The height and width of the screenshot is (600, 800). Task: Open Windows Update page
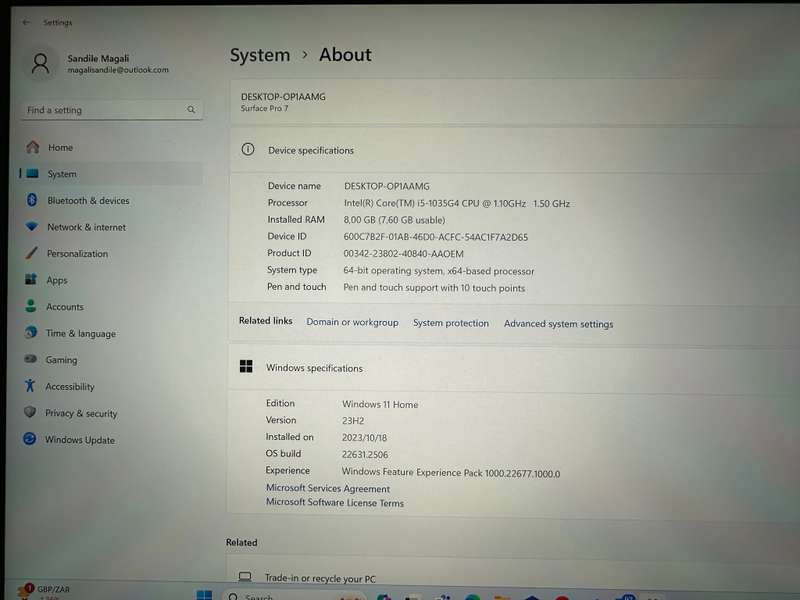[111, 439]
